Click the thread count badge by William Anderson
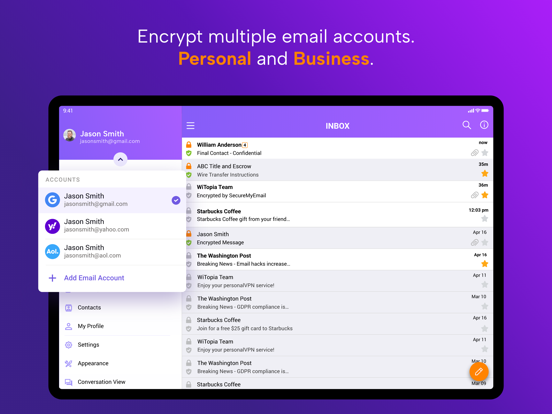The height and width of the screenshot is (414, 552). (x=245, y=145)
